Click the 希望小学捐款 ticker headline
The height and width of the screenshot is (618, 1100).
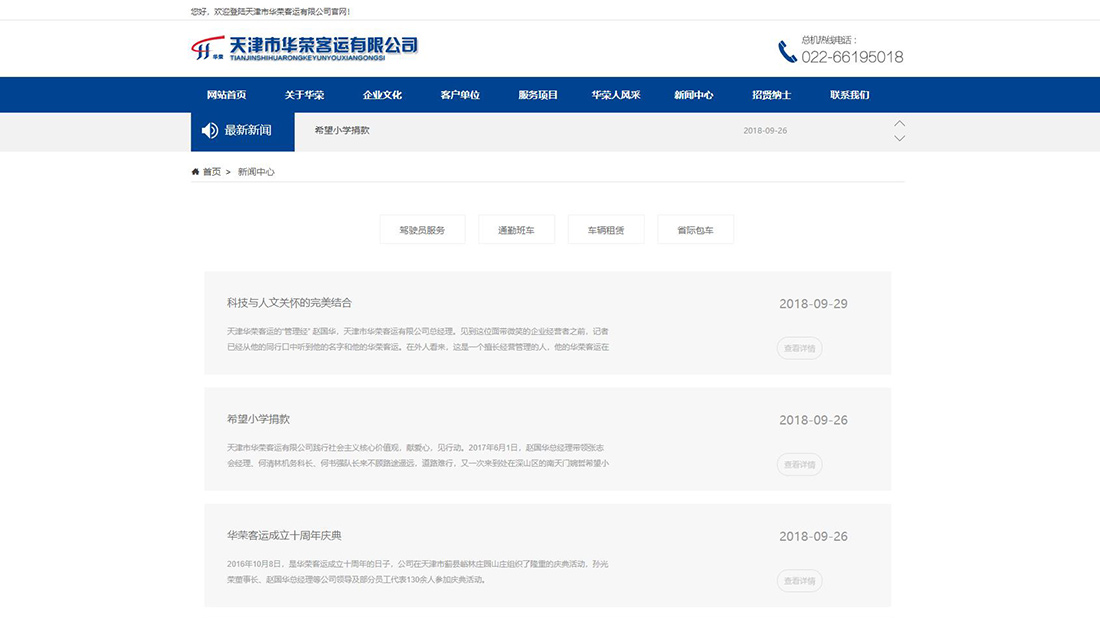click(x=342, y=131)
